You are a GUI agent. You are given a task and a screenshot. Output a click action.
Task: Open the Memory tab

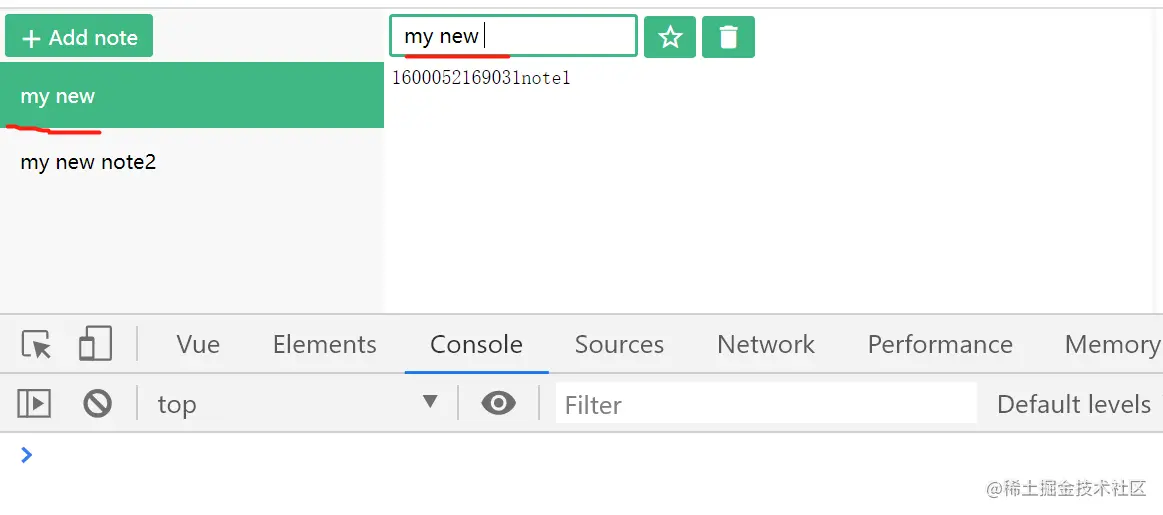coord(1111,344)
